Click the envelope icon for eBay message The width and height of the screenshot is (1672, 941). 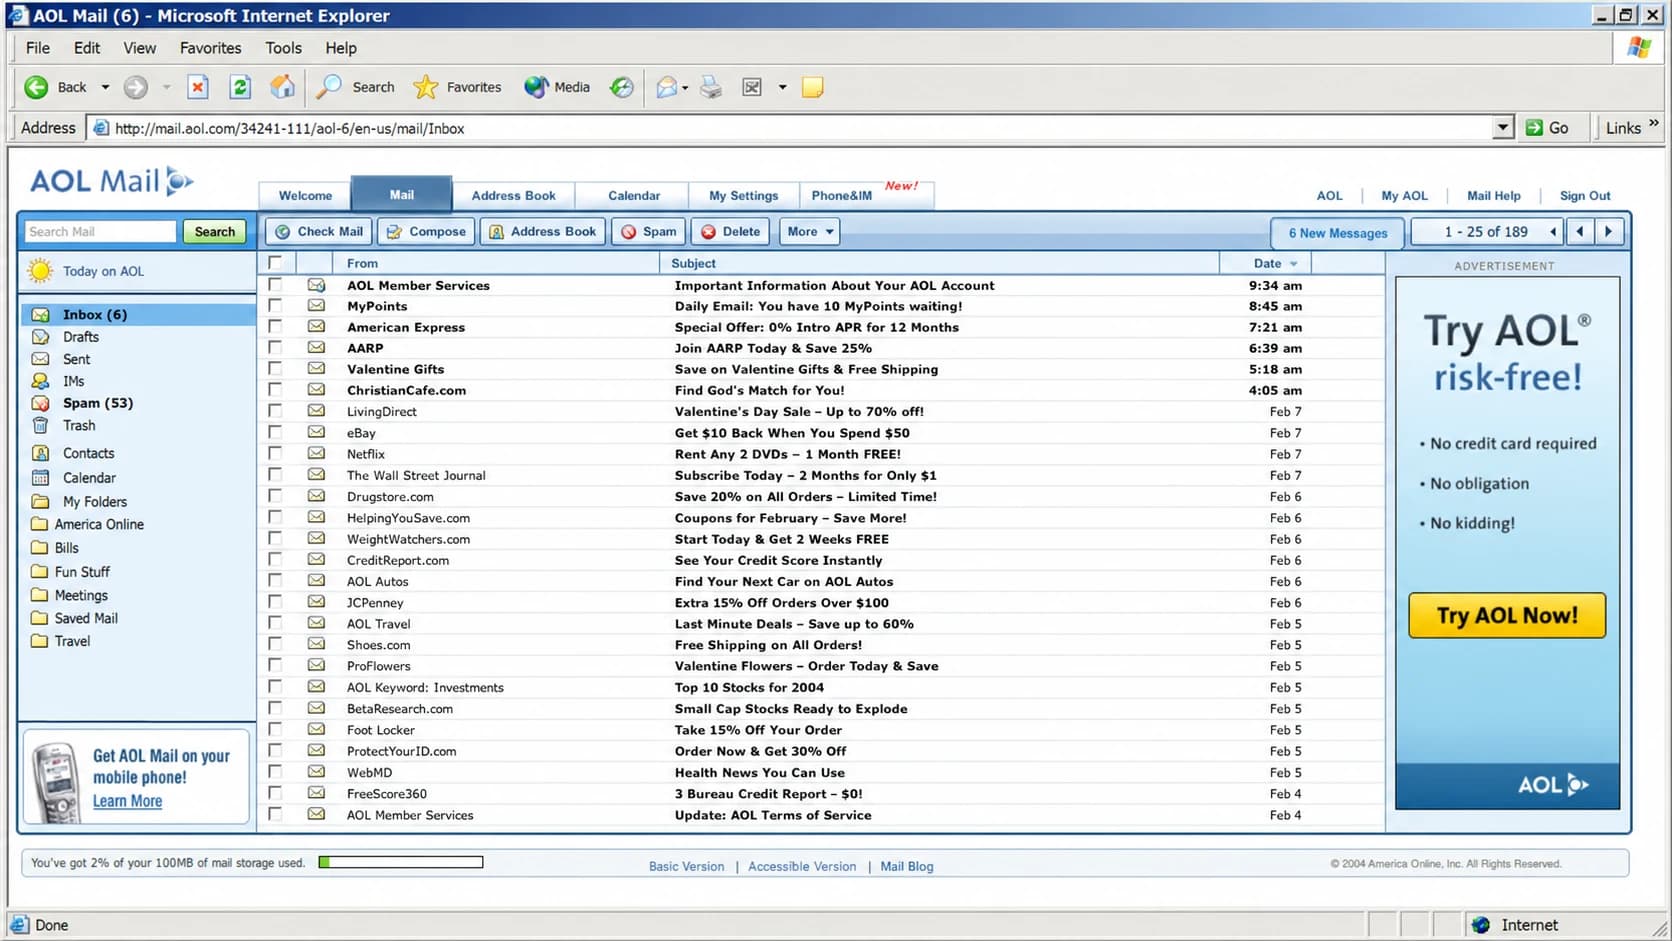[316, 432]
